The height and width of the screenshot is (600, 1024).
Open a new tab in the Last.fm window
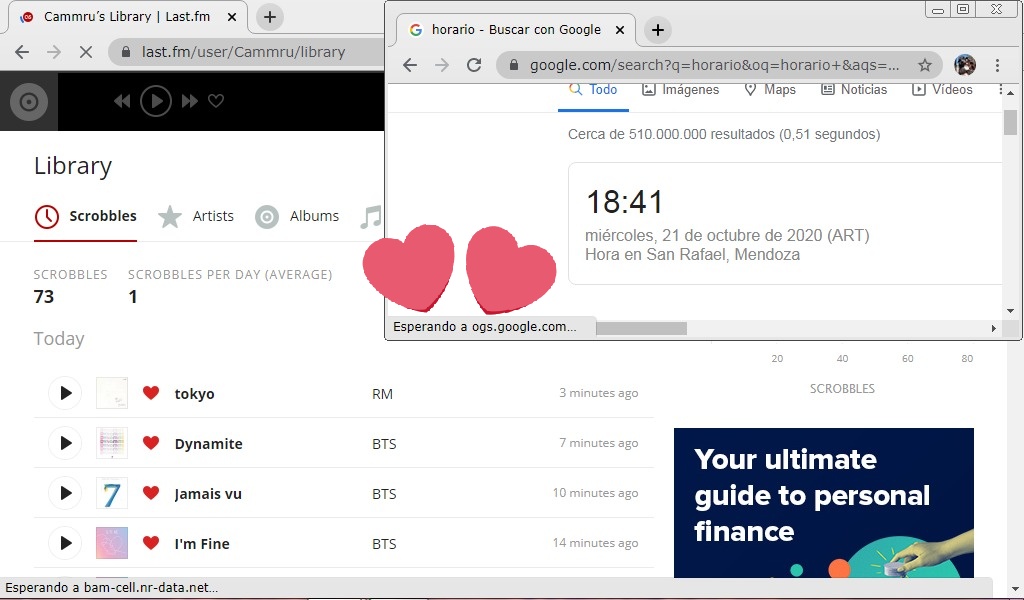tap(270, 17)
